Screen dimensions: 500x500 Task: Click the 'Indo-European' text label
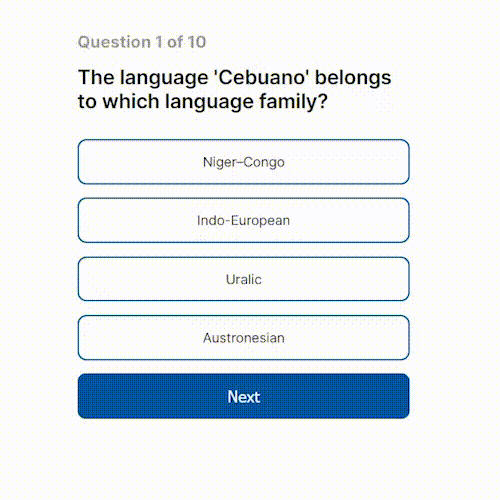click(244, 221)
